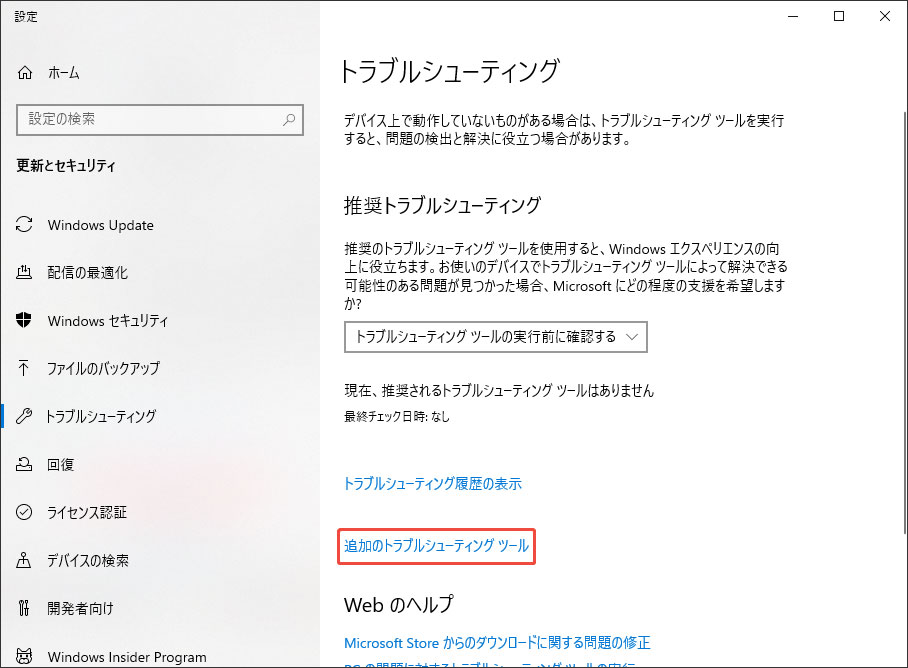Click the Web のヘルプ heading
Image resolution: width=908 pixels, height=668 pixels.
(x=398, y=605)
